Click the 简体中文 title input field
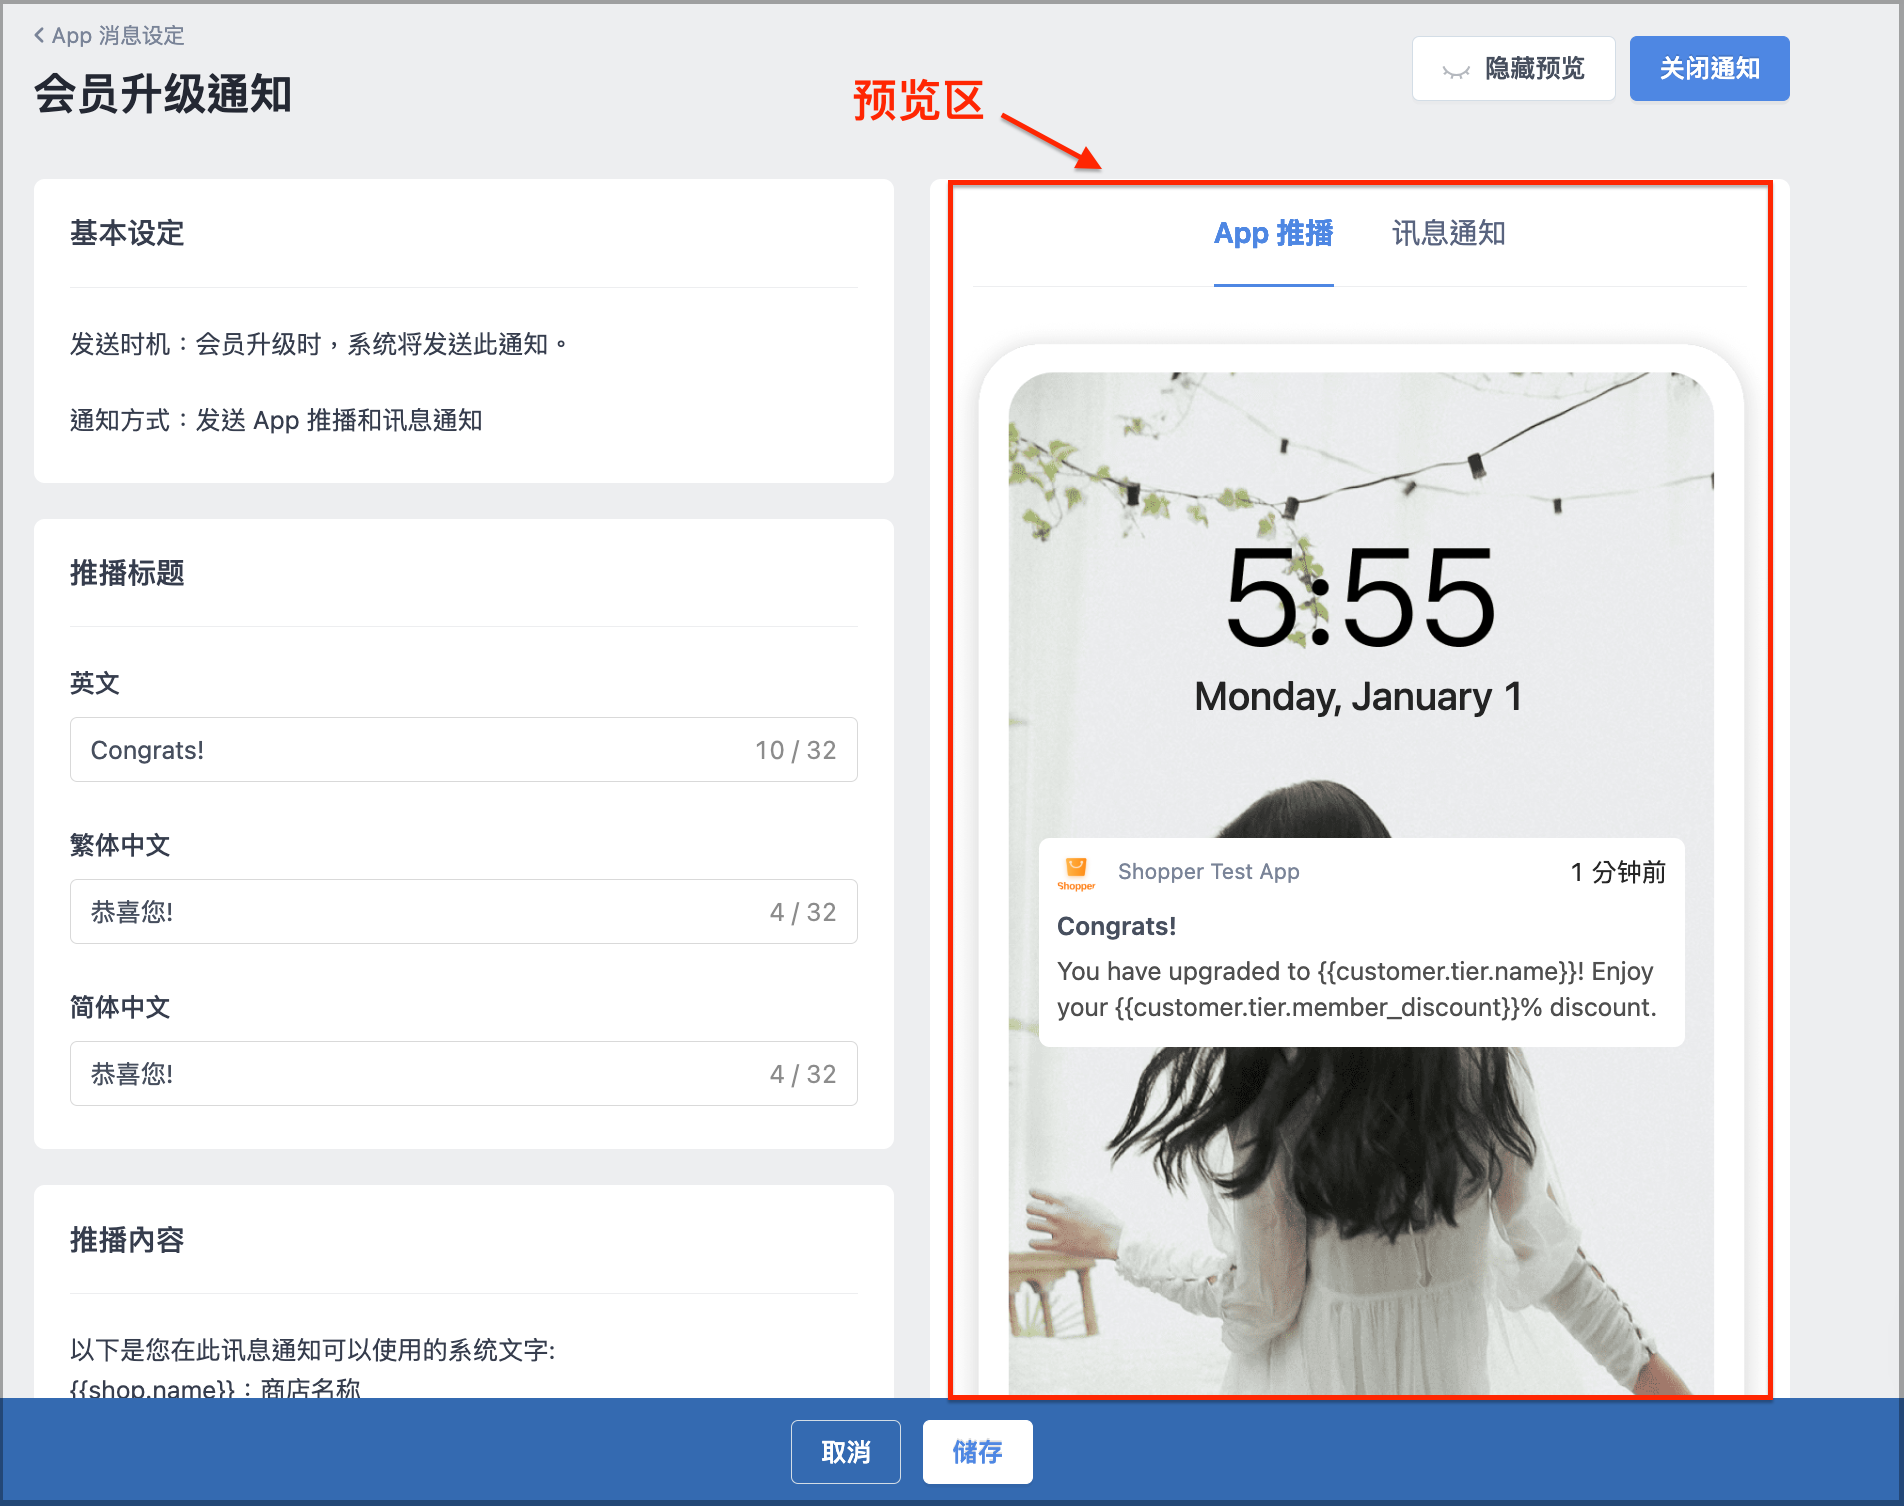This screenshot has width=1904, height=1506. tap(463, 1073)
